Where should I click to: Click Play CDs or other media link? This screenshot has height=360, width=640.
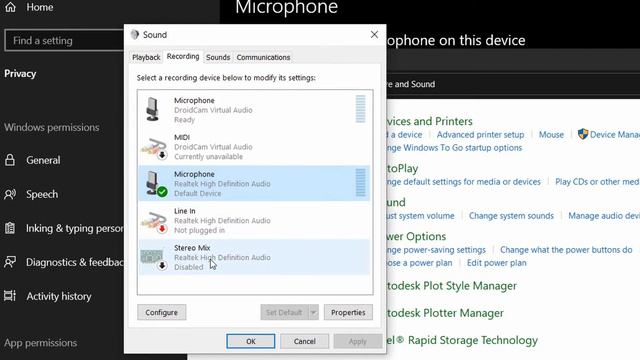pos(597,182)
